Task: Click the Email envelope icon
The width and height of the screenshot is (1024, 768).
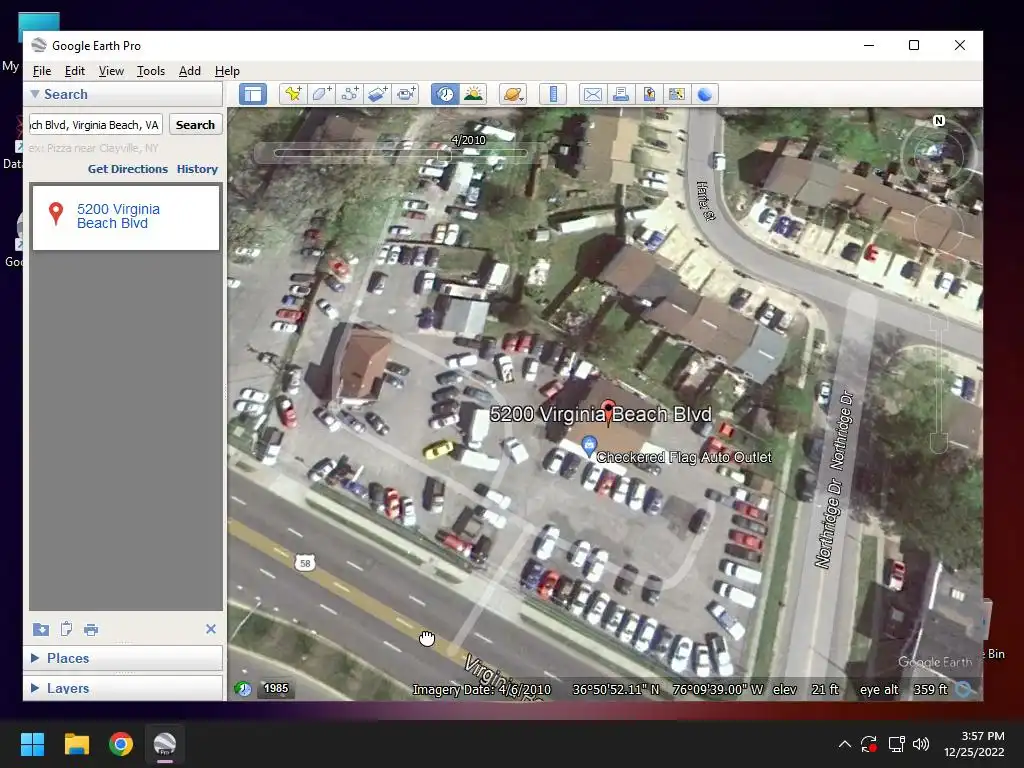Action: pos(592,94)
